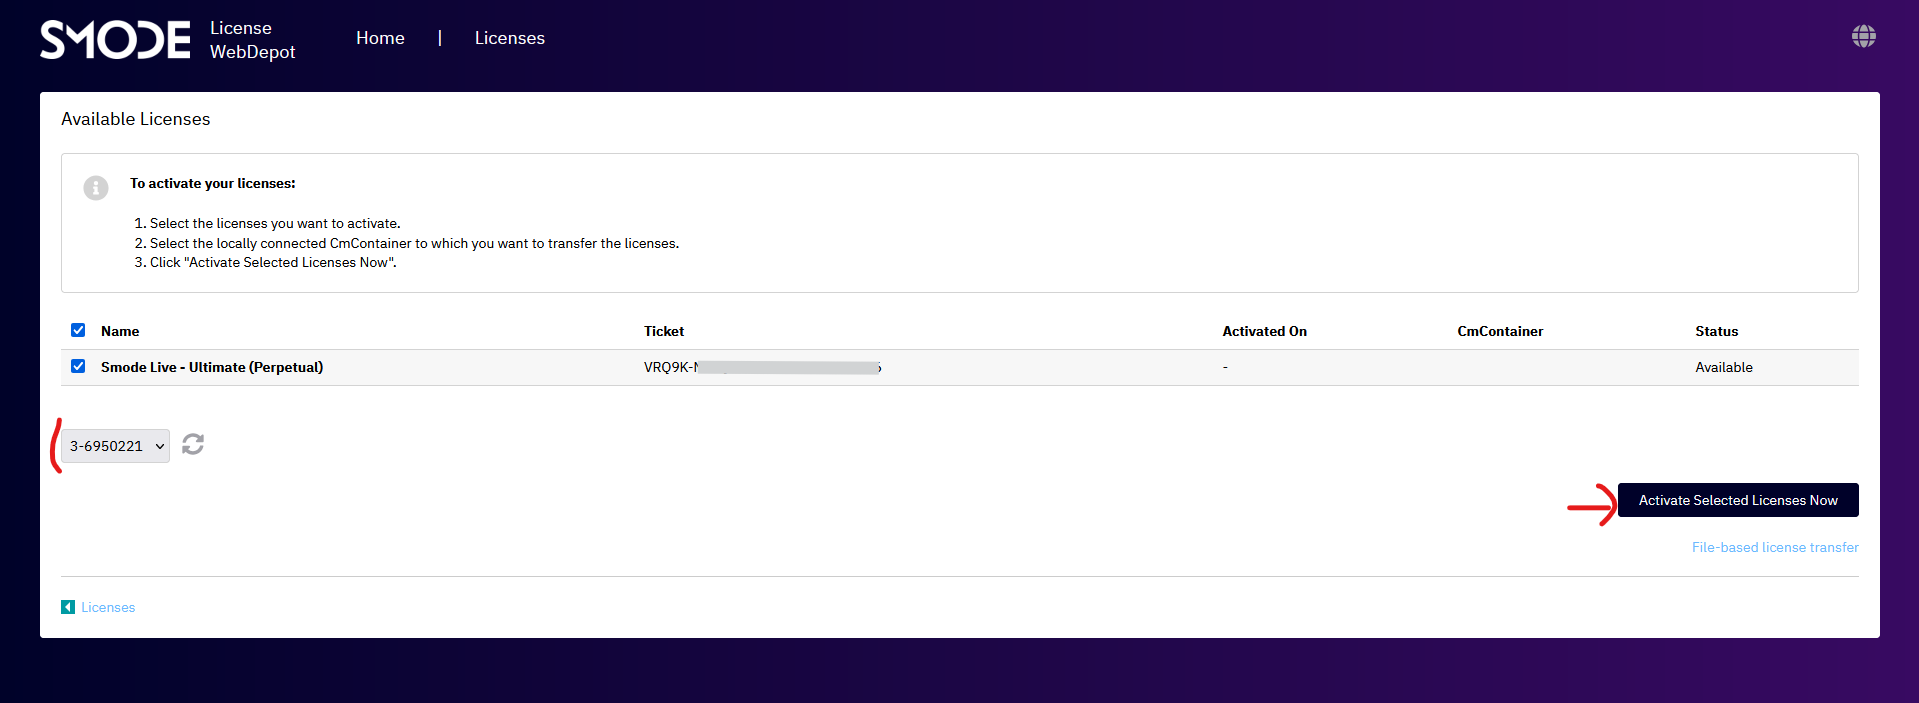Click the VRQ9K ticket value
The height and width of the screenshot is (703, 1919).
coord(762,367)
